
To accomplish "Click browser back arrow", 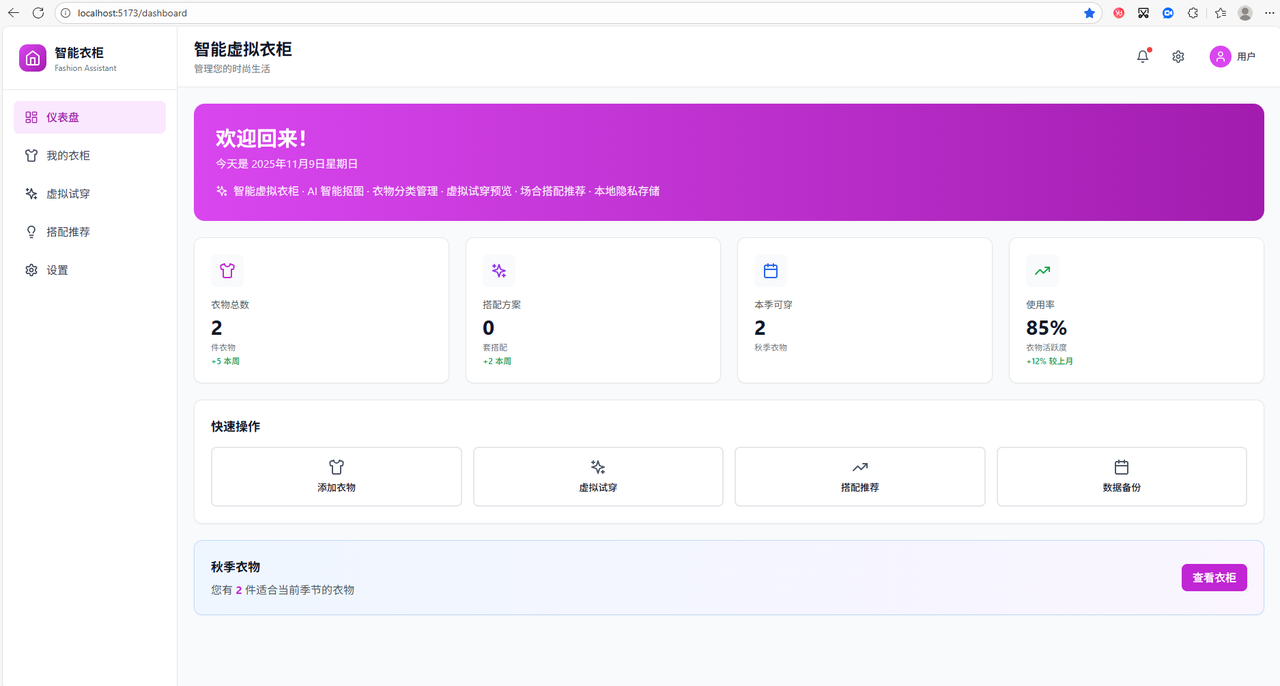I will [13, 13].
